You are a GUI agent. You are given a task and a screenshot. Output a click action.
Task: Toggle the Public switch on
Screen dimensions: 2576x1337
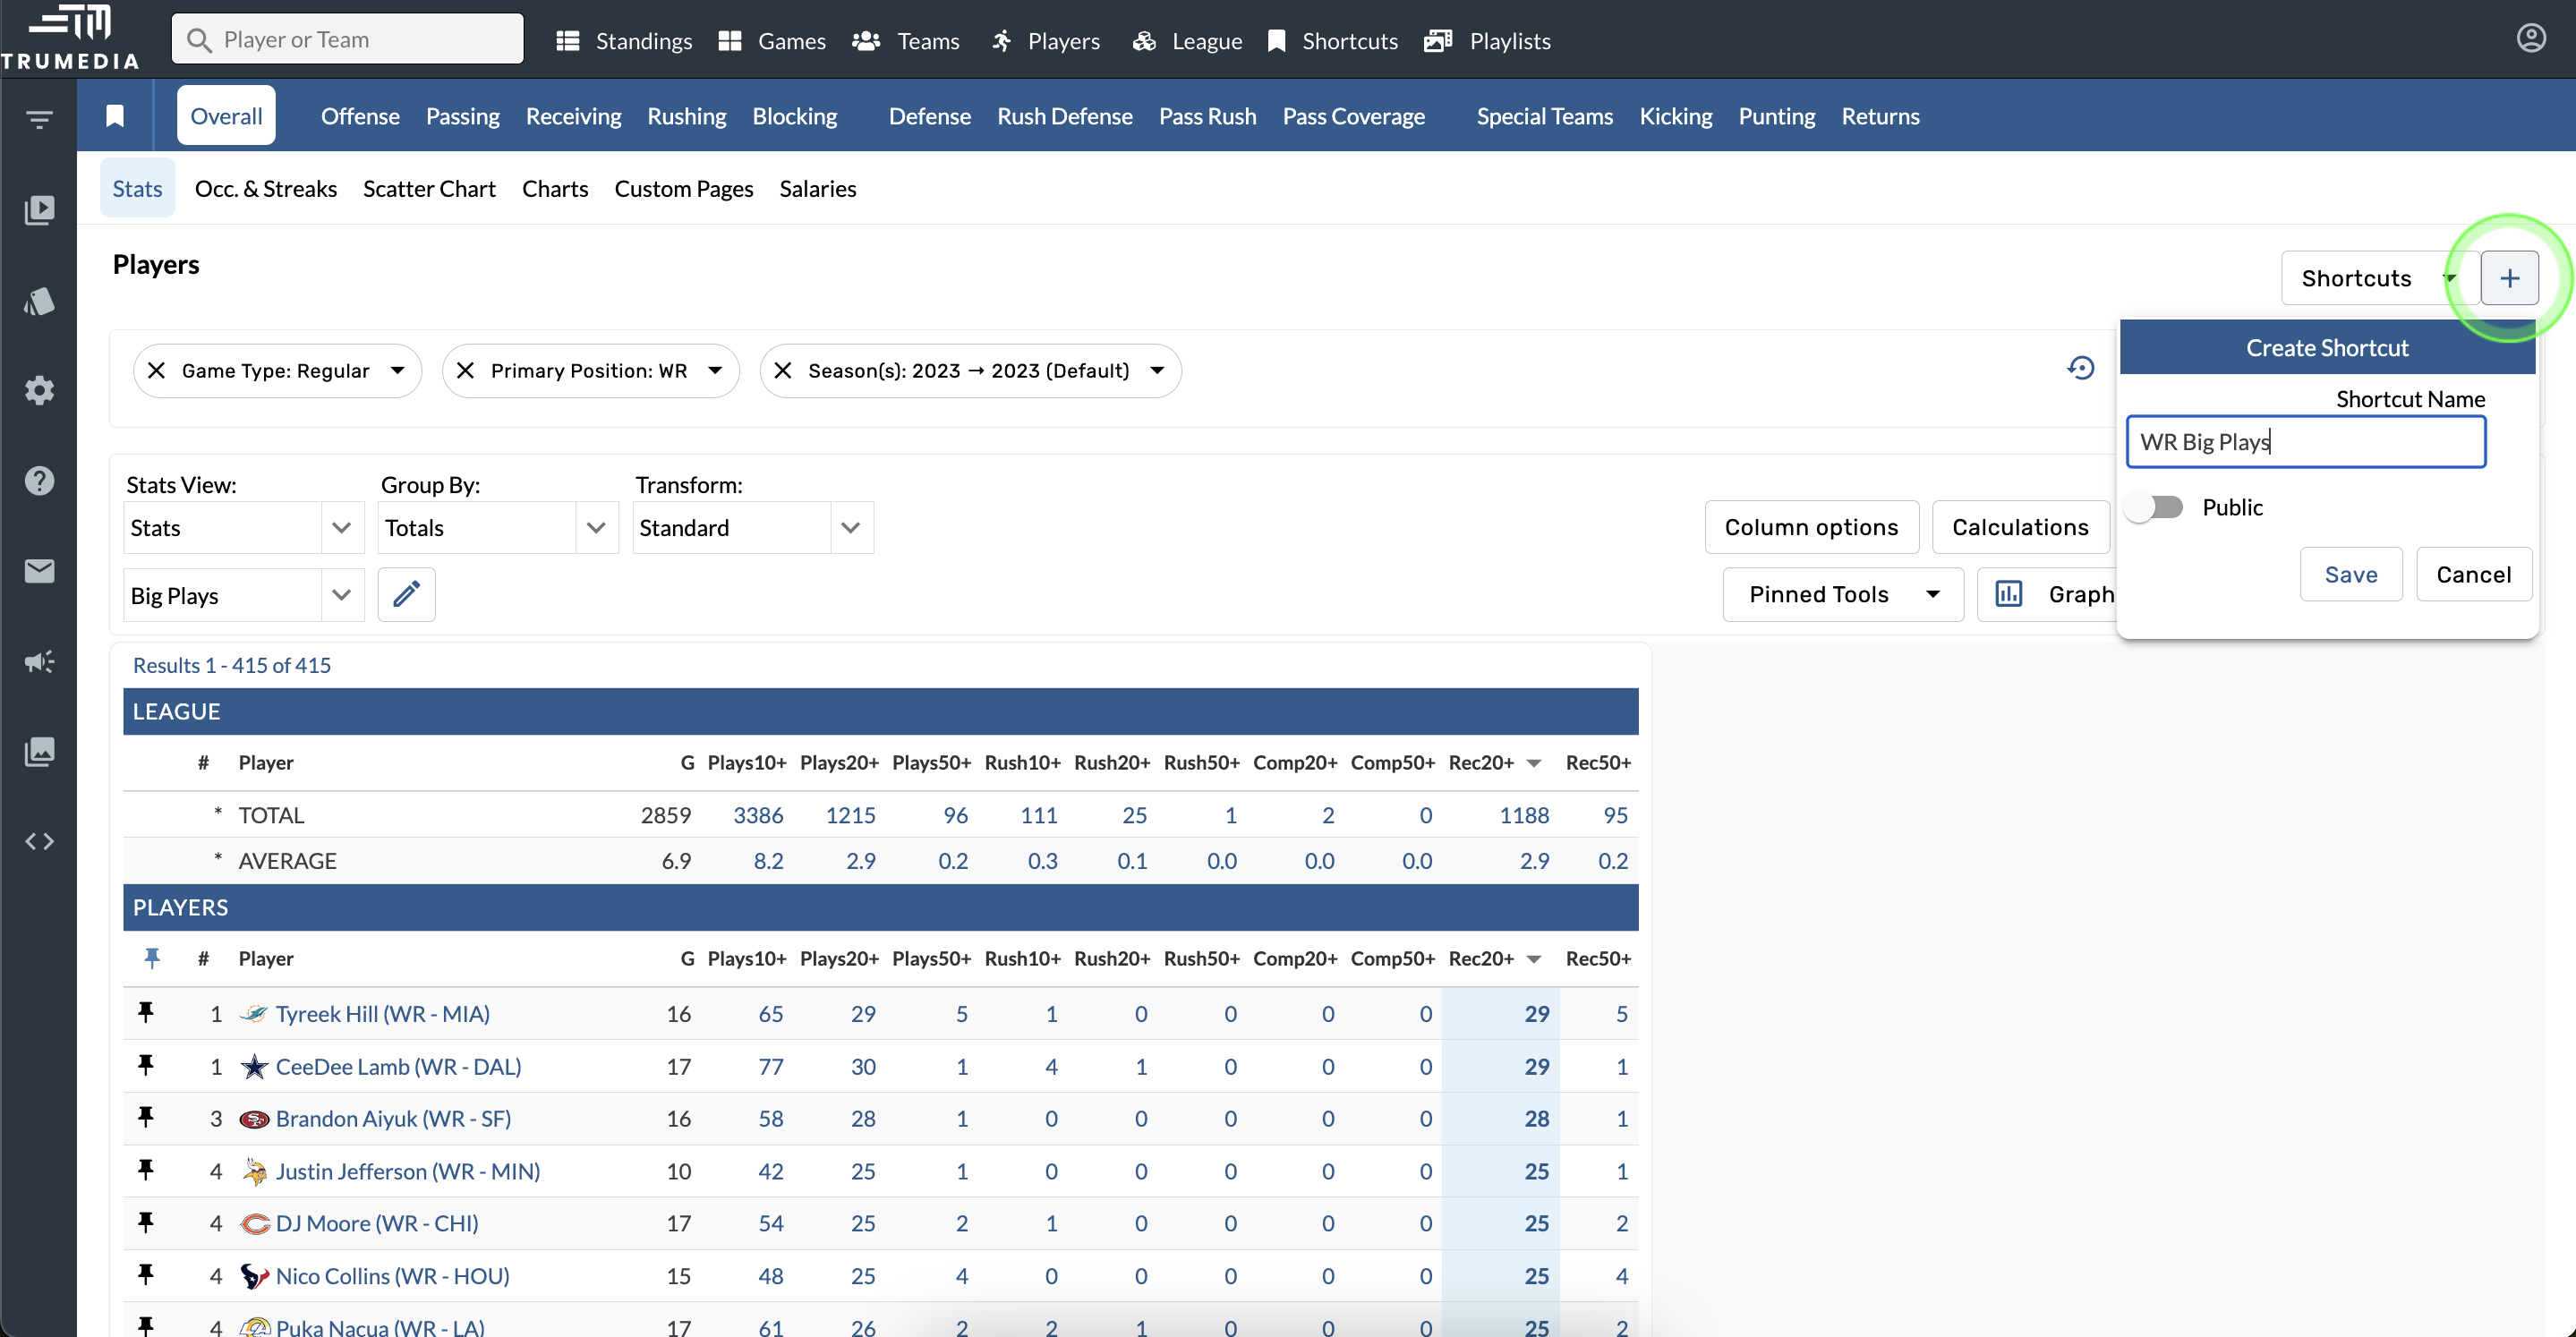[x=2155, y=507]
